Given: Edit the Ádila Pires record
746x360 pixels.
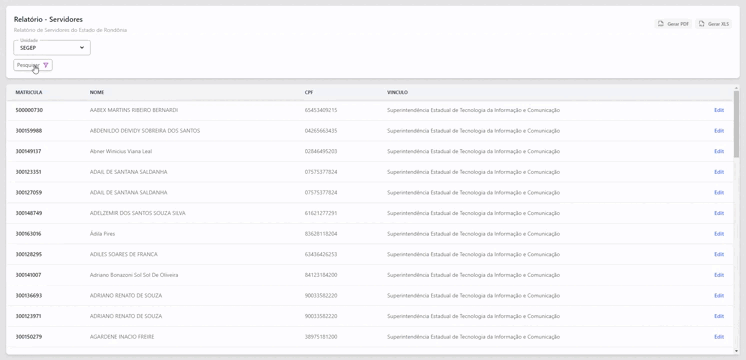Looking at the screenshot, I should point(719,234).
